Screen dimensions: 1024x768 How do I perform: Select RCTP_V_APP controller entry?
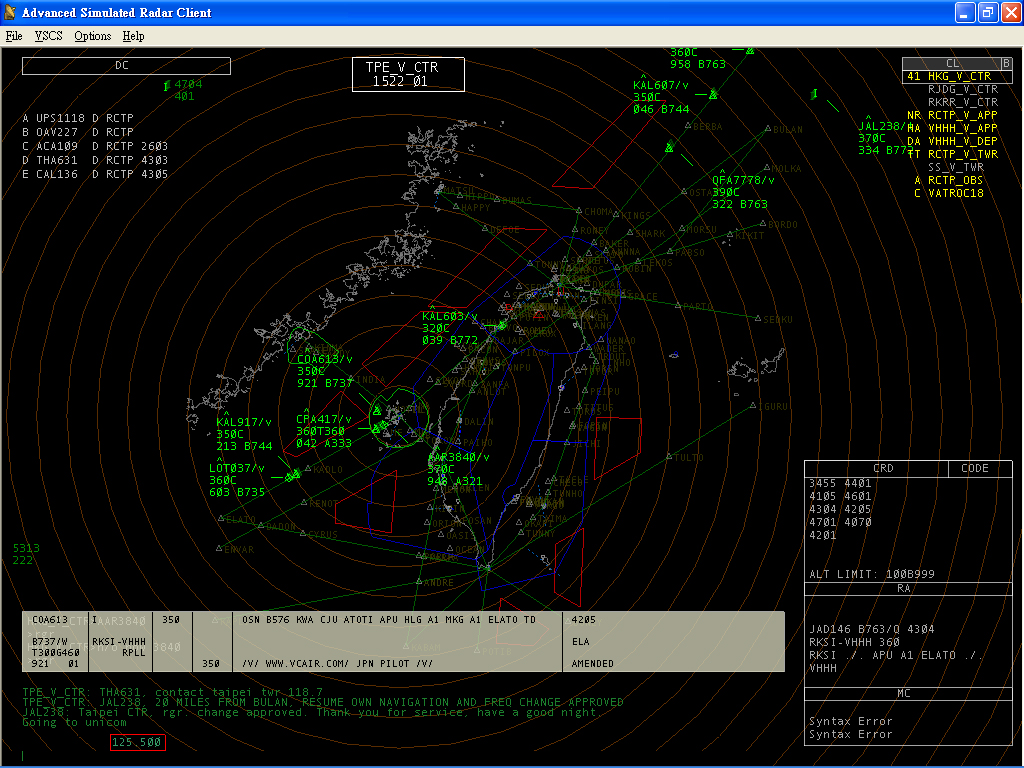pos(962,115)
